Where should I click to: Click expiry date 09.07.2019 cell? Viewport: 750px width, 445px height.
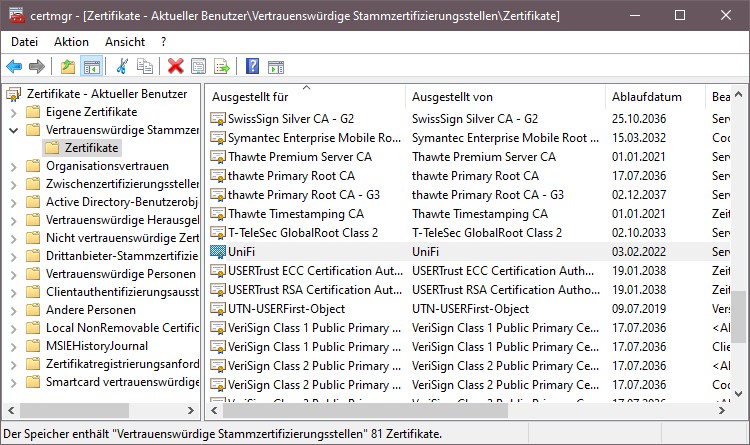[639, 309]
